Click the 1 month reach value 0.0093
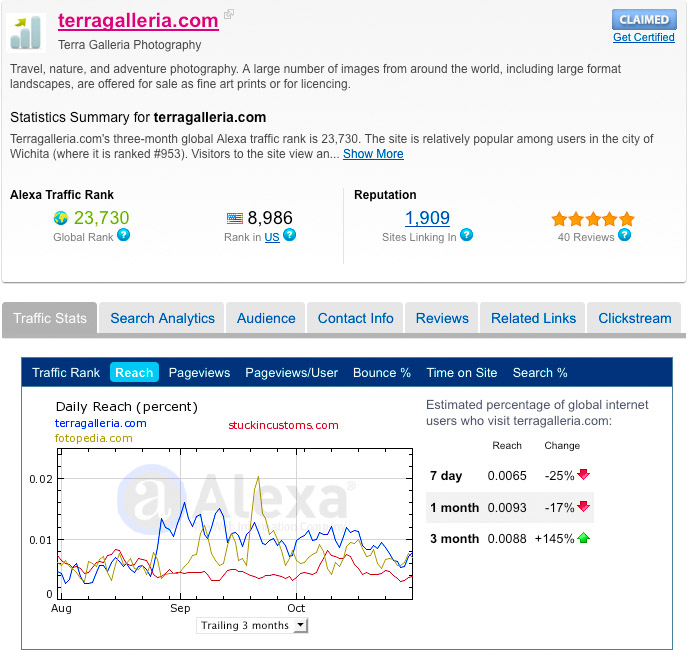 tap(507, 508)
